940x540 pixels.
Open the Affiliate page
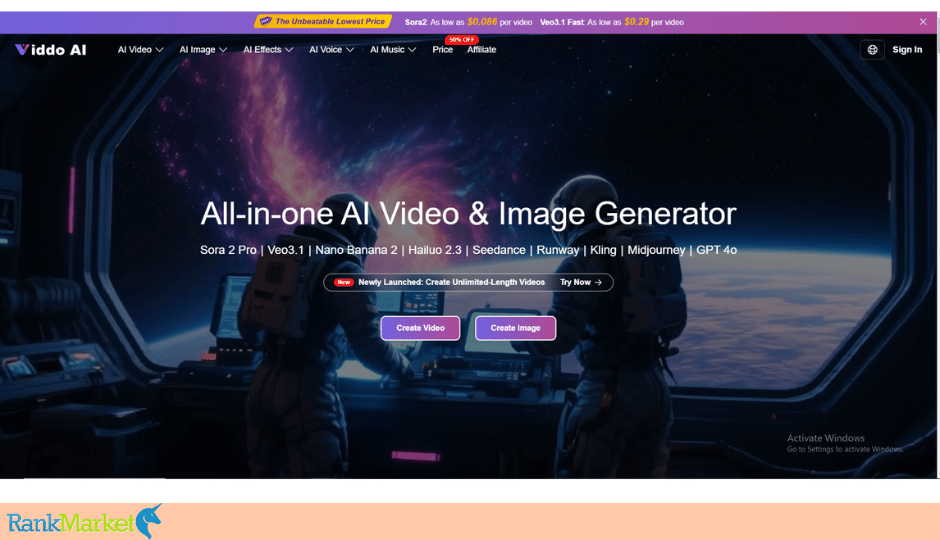coord(481,50)
